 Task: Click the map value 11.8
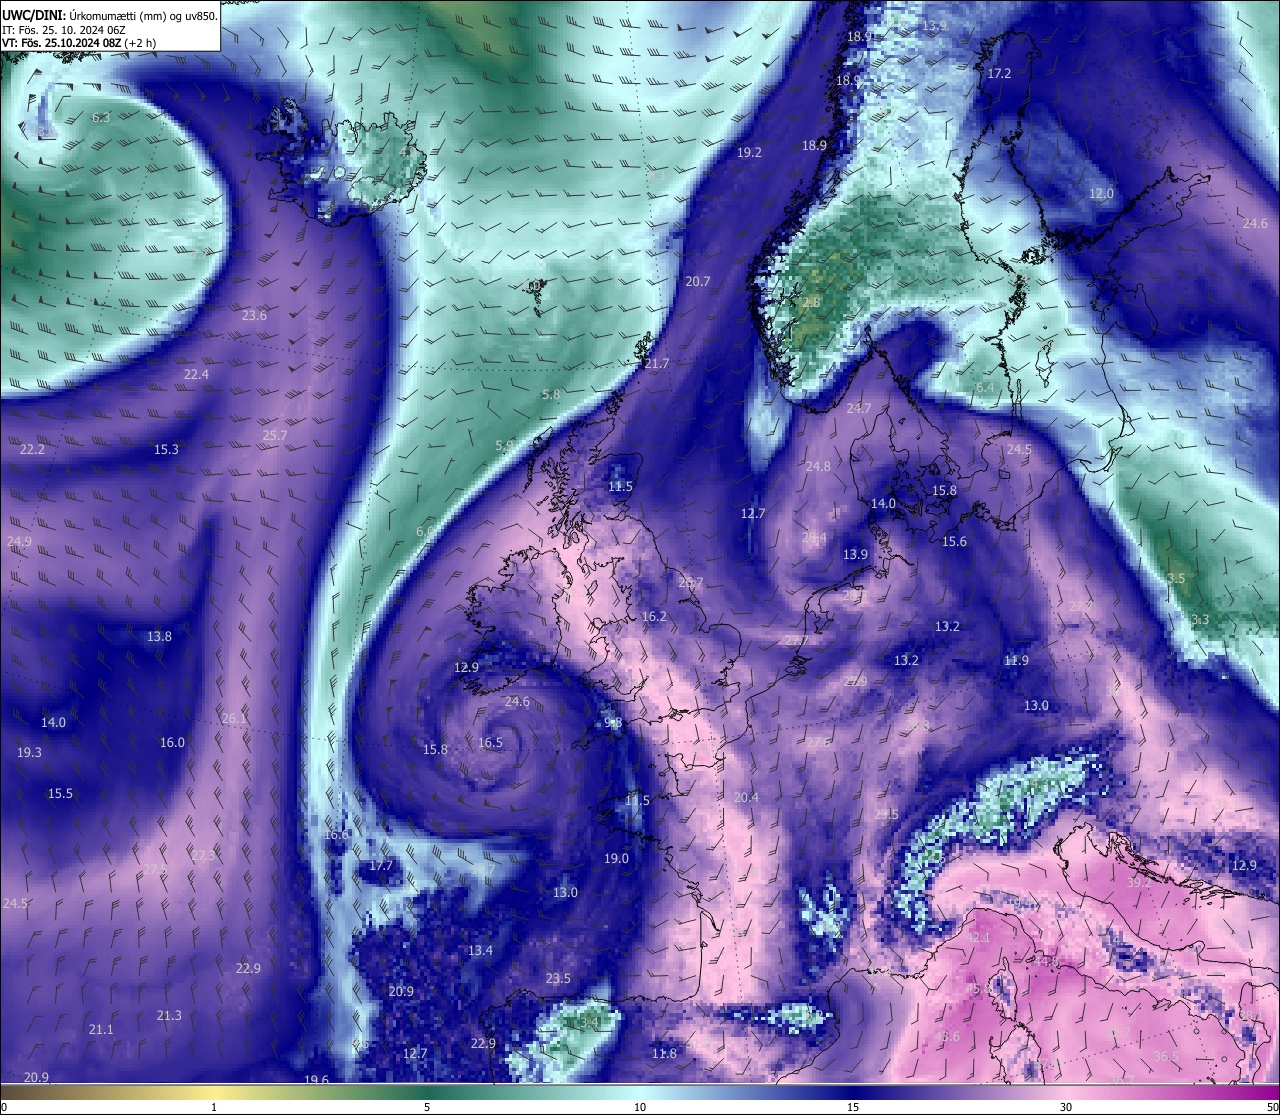tap(664, 1053)
